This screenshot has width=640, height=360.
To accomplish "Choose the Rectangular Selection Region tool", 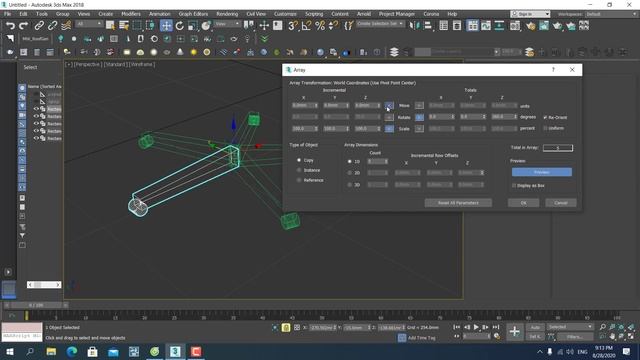I will click(x=137, y=26).
